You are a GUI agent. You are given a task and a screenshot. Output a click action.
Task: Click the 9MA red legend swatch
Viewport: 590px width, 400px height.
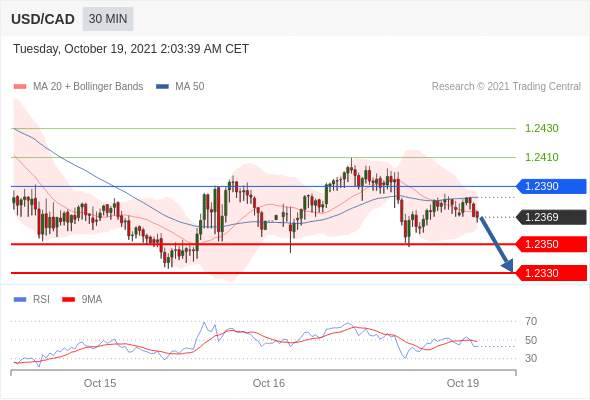click(68, 300)
